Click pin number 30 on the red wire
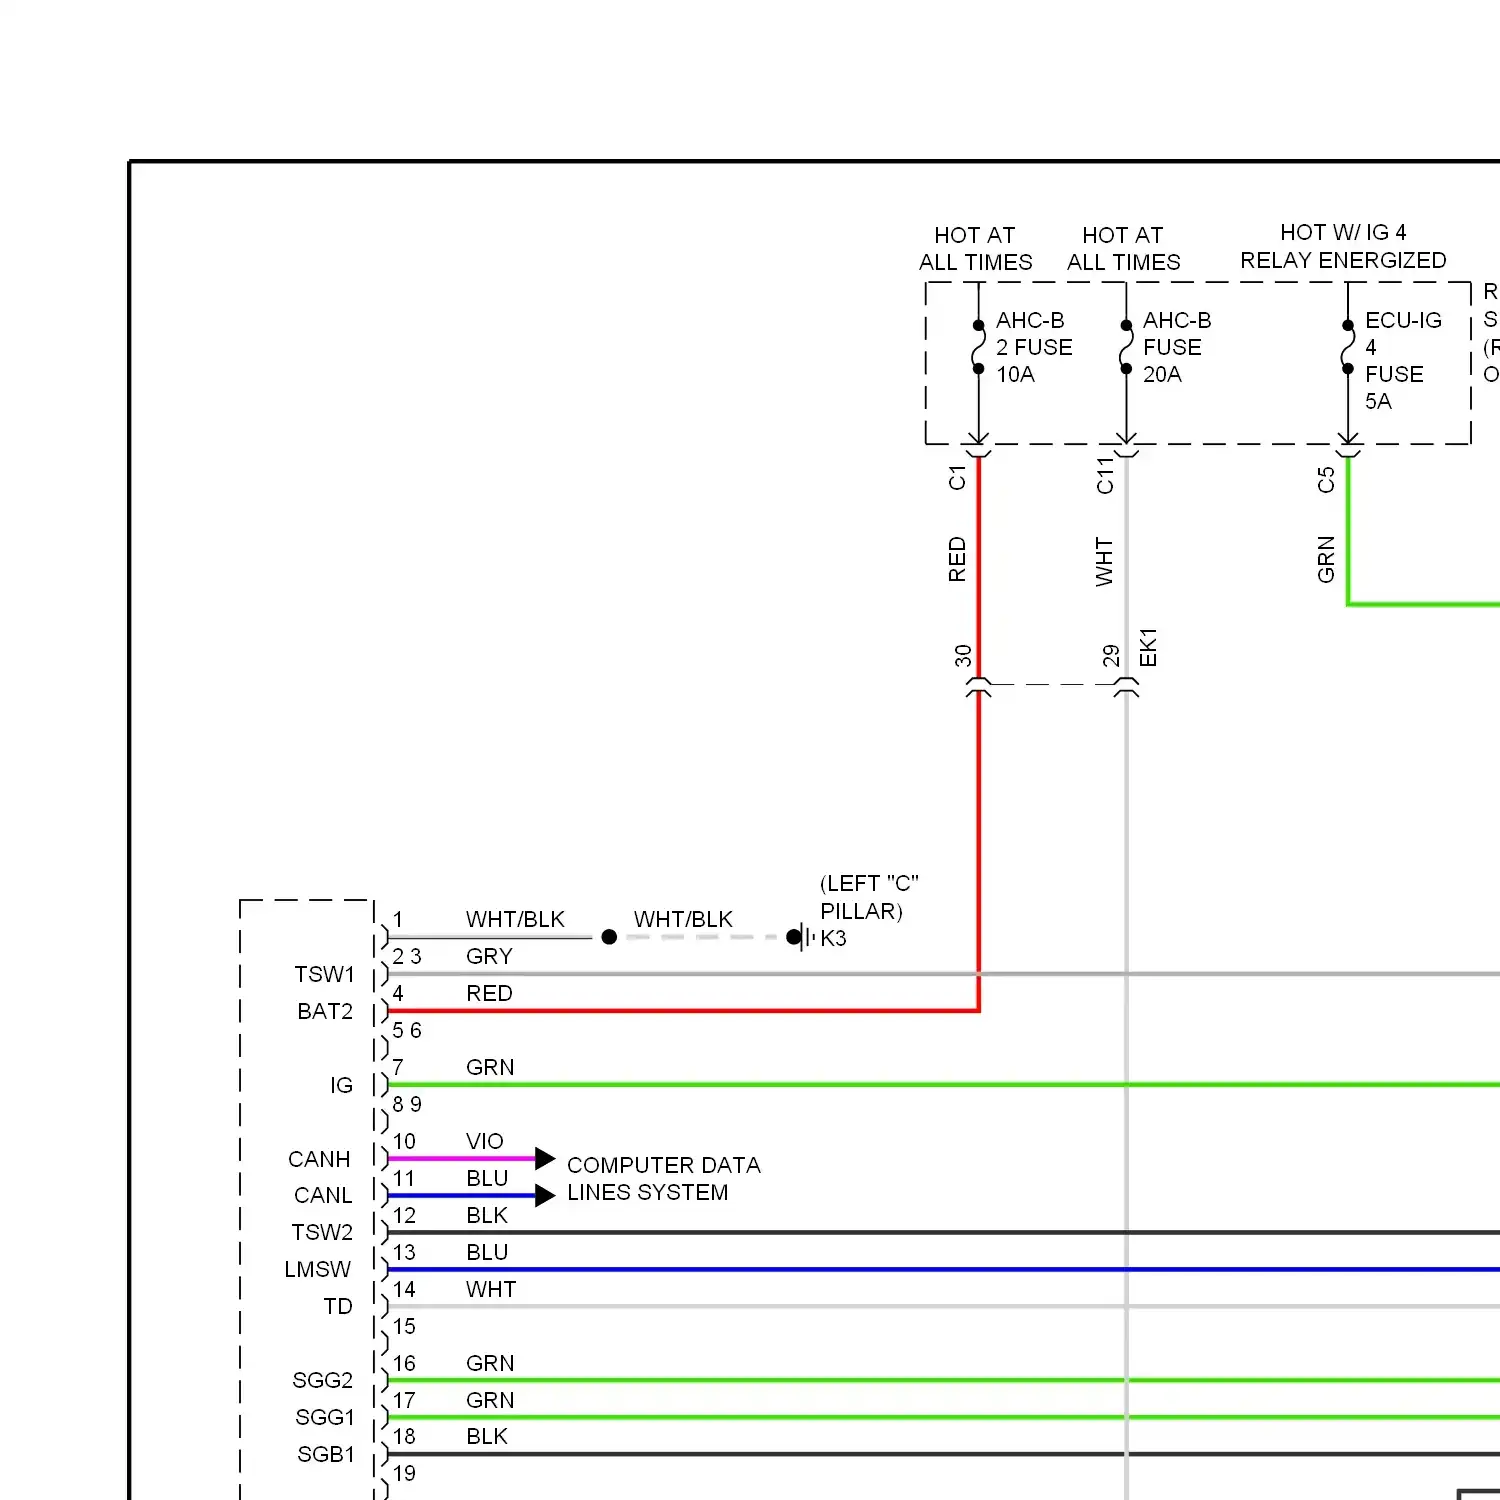Viewport: 1500px width, 1500px height. tap(963, 656)
